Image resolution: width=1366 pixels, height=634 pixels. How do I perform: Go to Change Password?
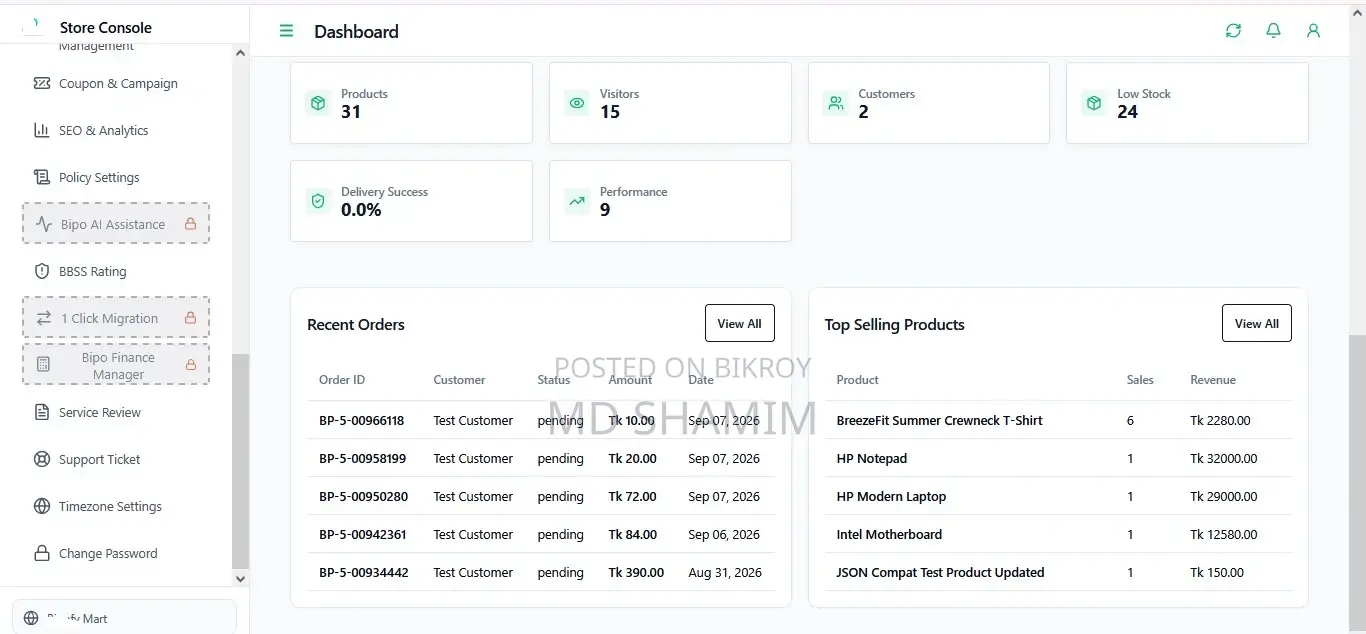(116, 554)
